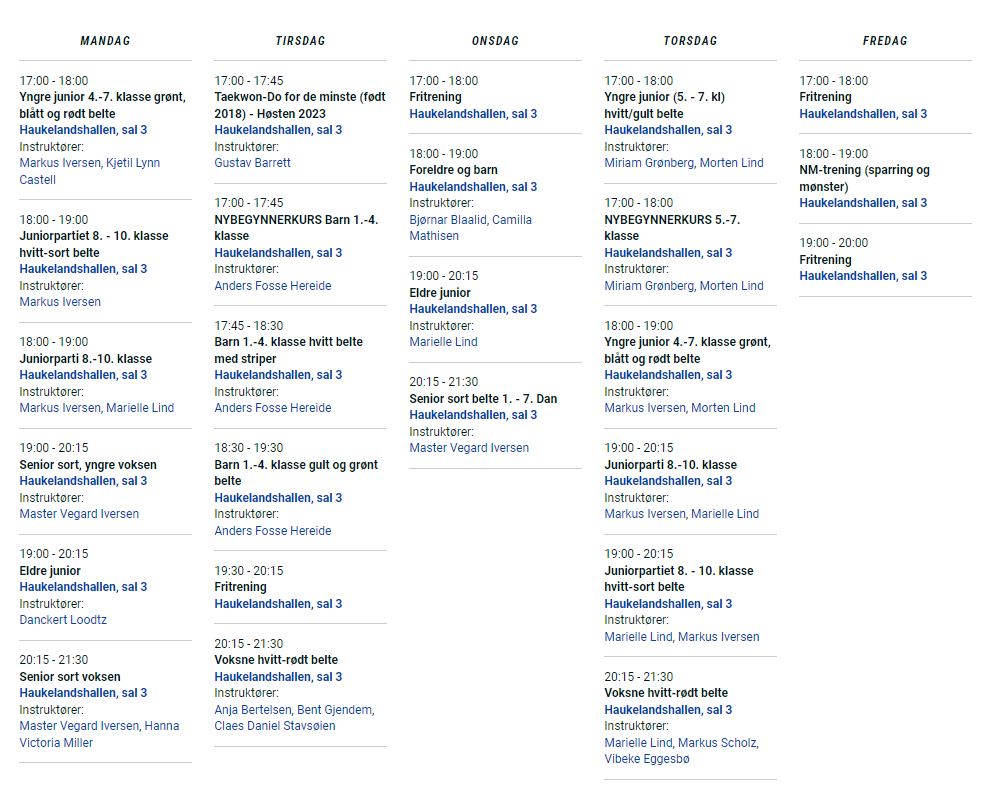Open Haukelandshallen link under Tuesday Voksne hvitt-rødt belte
This screenshot has width=992, height=796.
(278, 676)
